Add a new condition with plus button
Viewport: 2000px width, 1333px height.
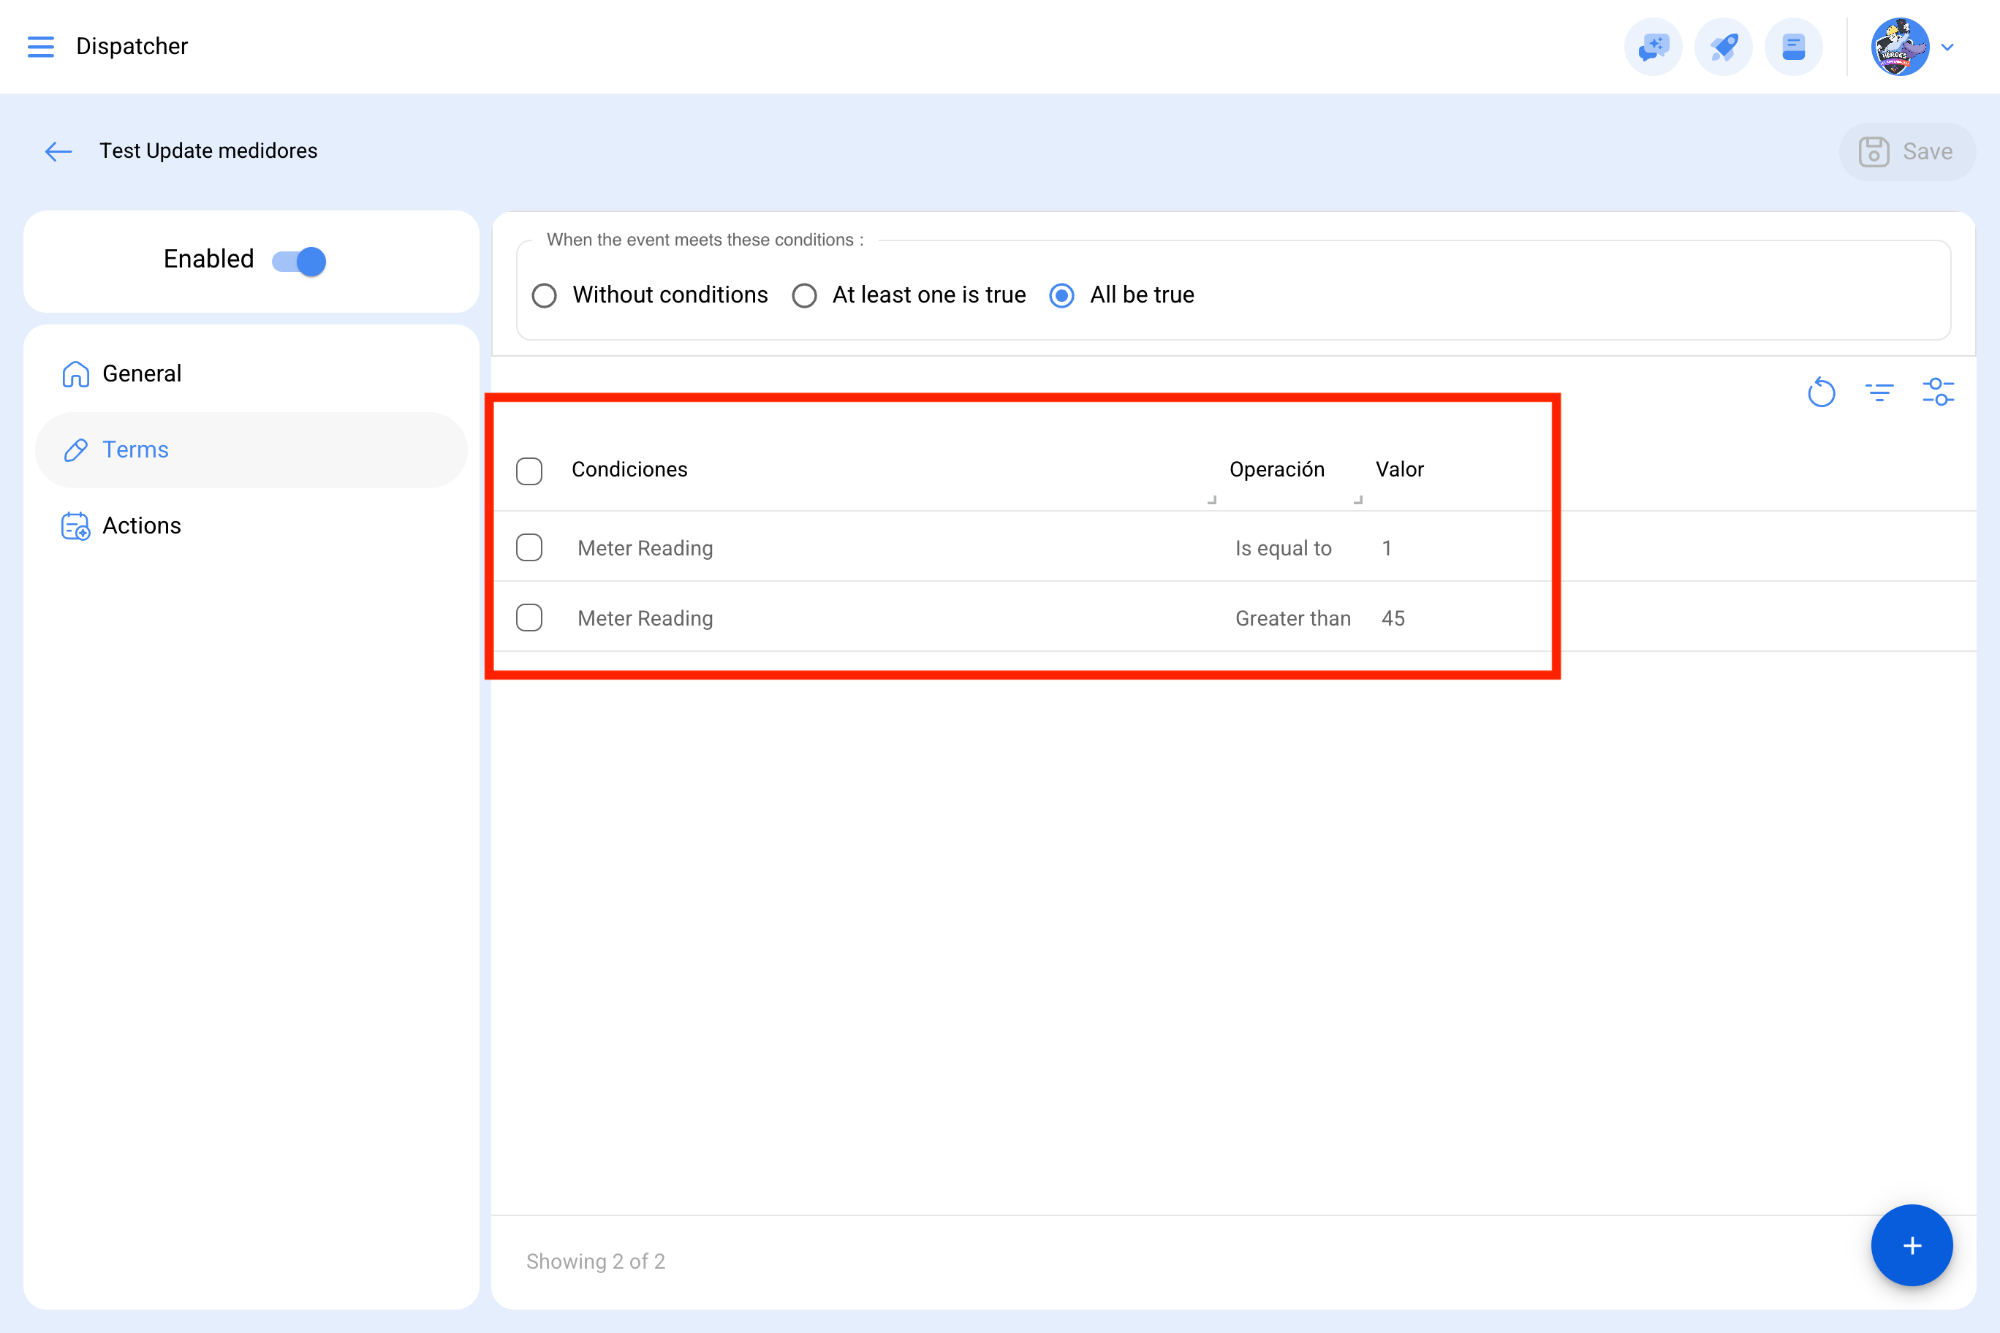coord(1911,1245)
